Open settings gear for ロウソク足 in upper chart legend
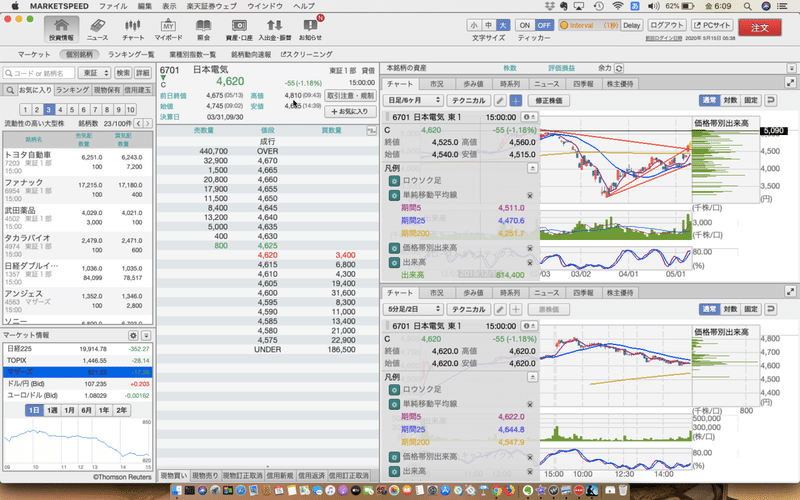 click(394, 181)
